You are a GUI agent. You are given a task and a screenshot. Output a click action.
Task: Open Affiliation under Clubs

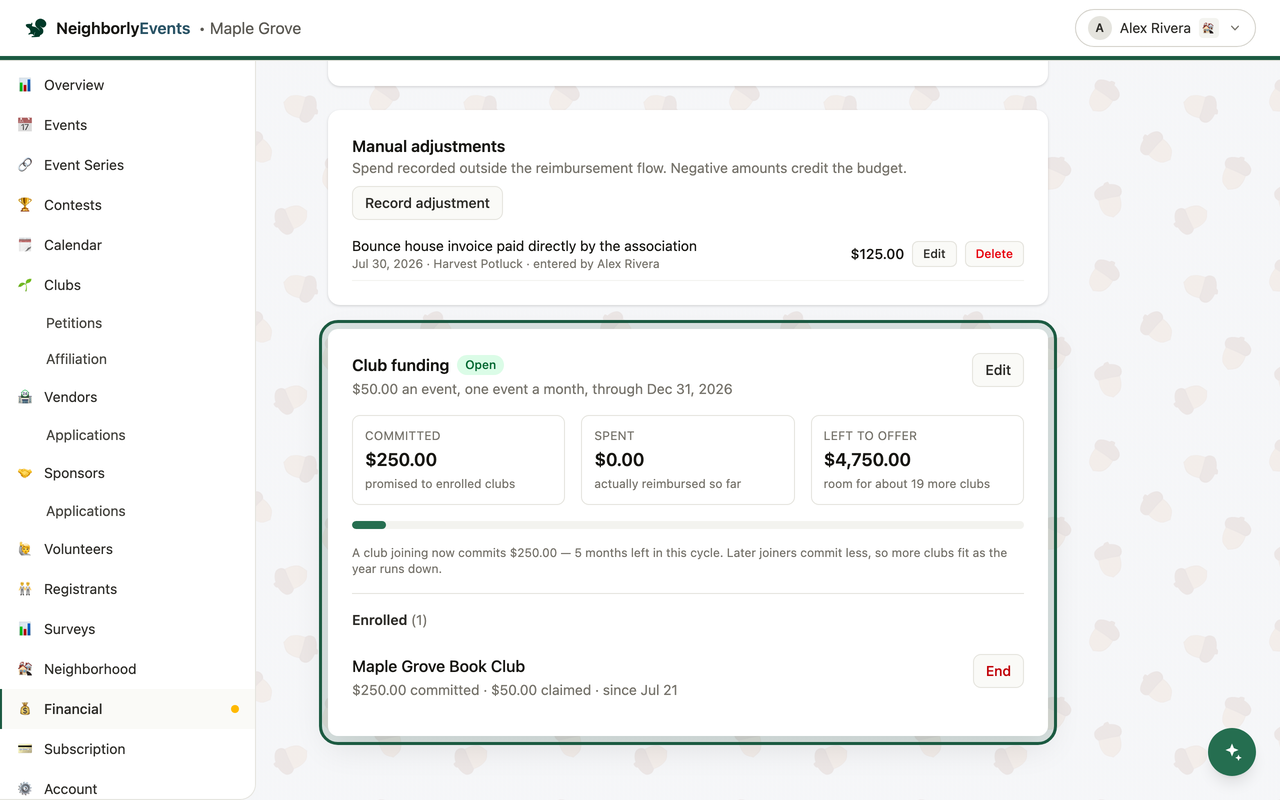point(76,359)
